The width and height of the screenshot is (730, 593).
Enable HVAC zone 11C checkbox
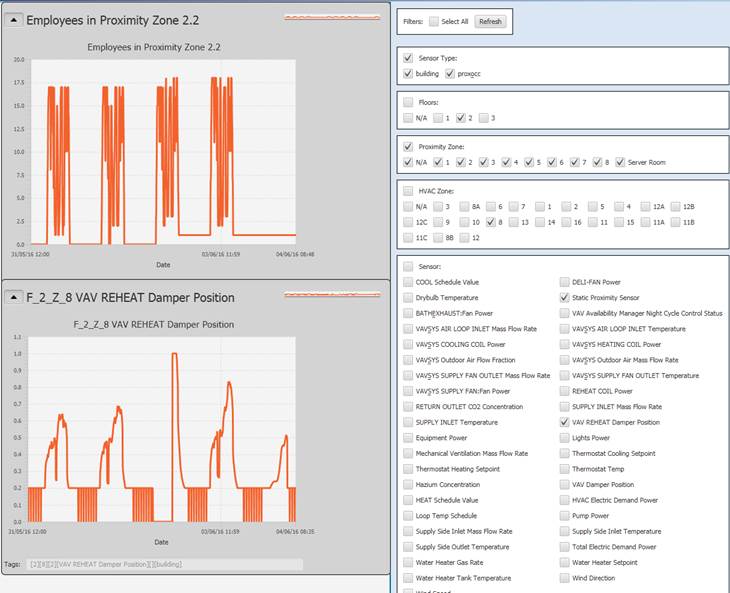click(x=408, y=237)
